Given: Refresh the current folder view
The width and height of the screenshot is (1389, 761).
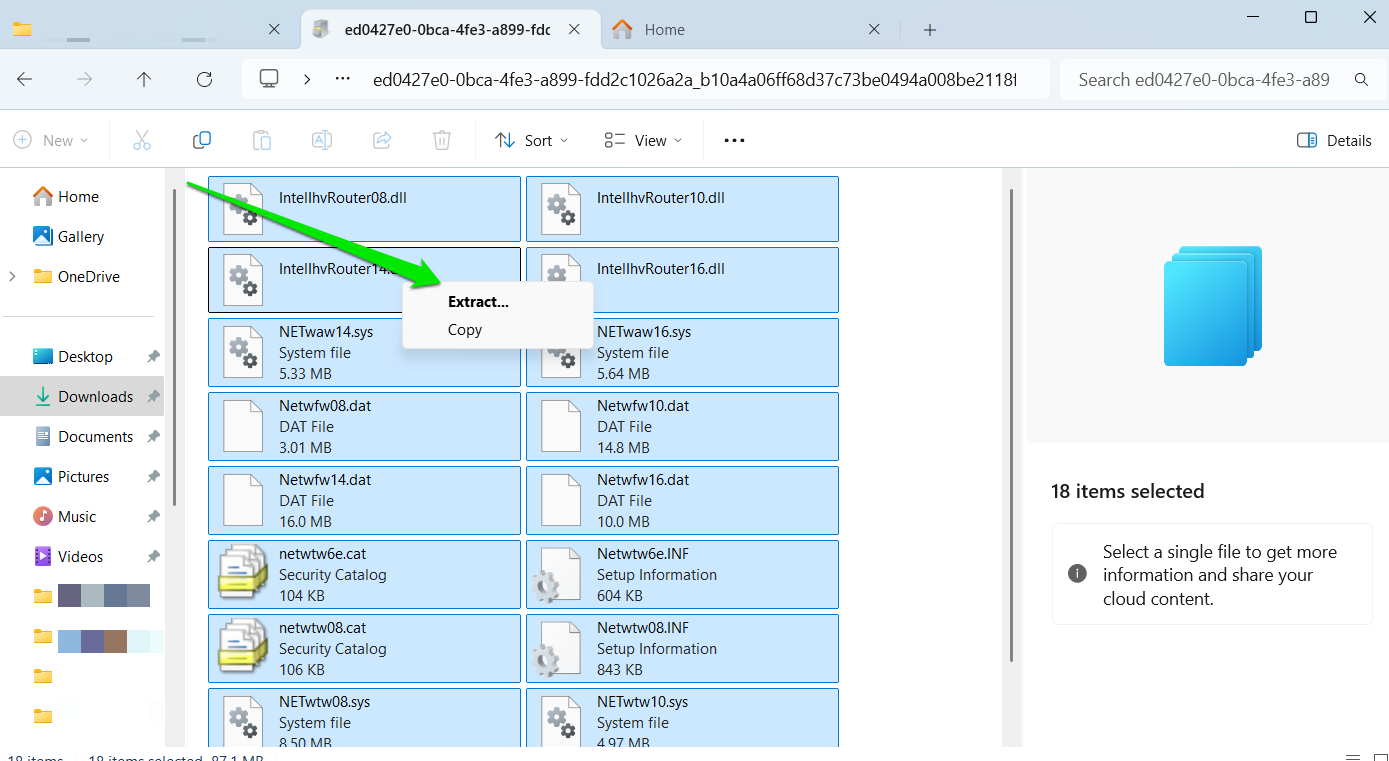Looking at the screenshot, I should tap(204, 80).
